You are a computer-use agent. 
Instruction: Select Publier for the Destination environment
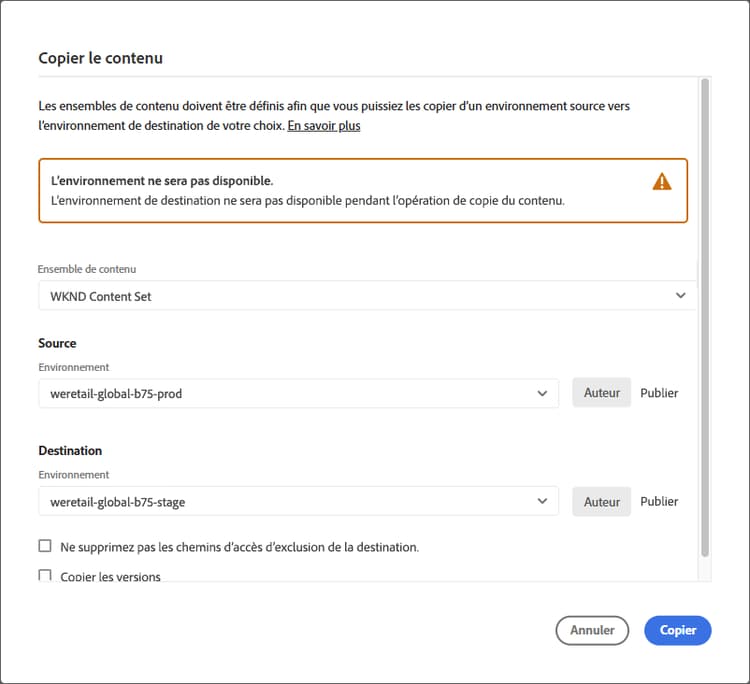click(x=659, y=501)
